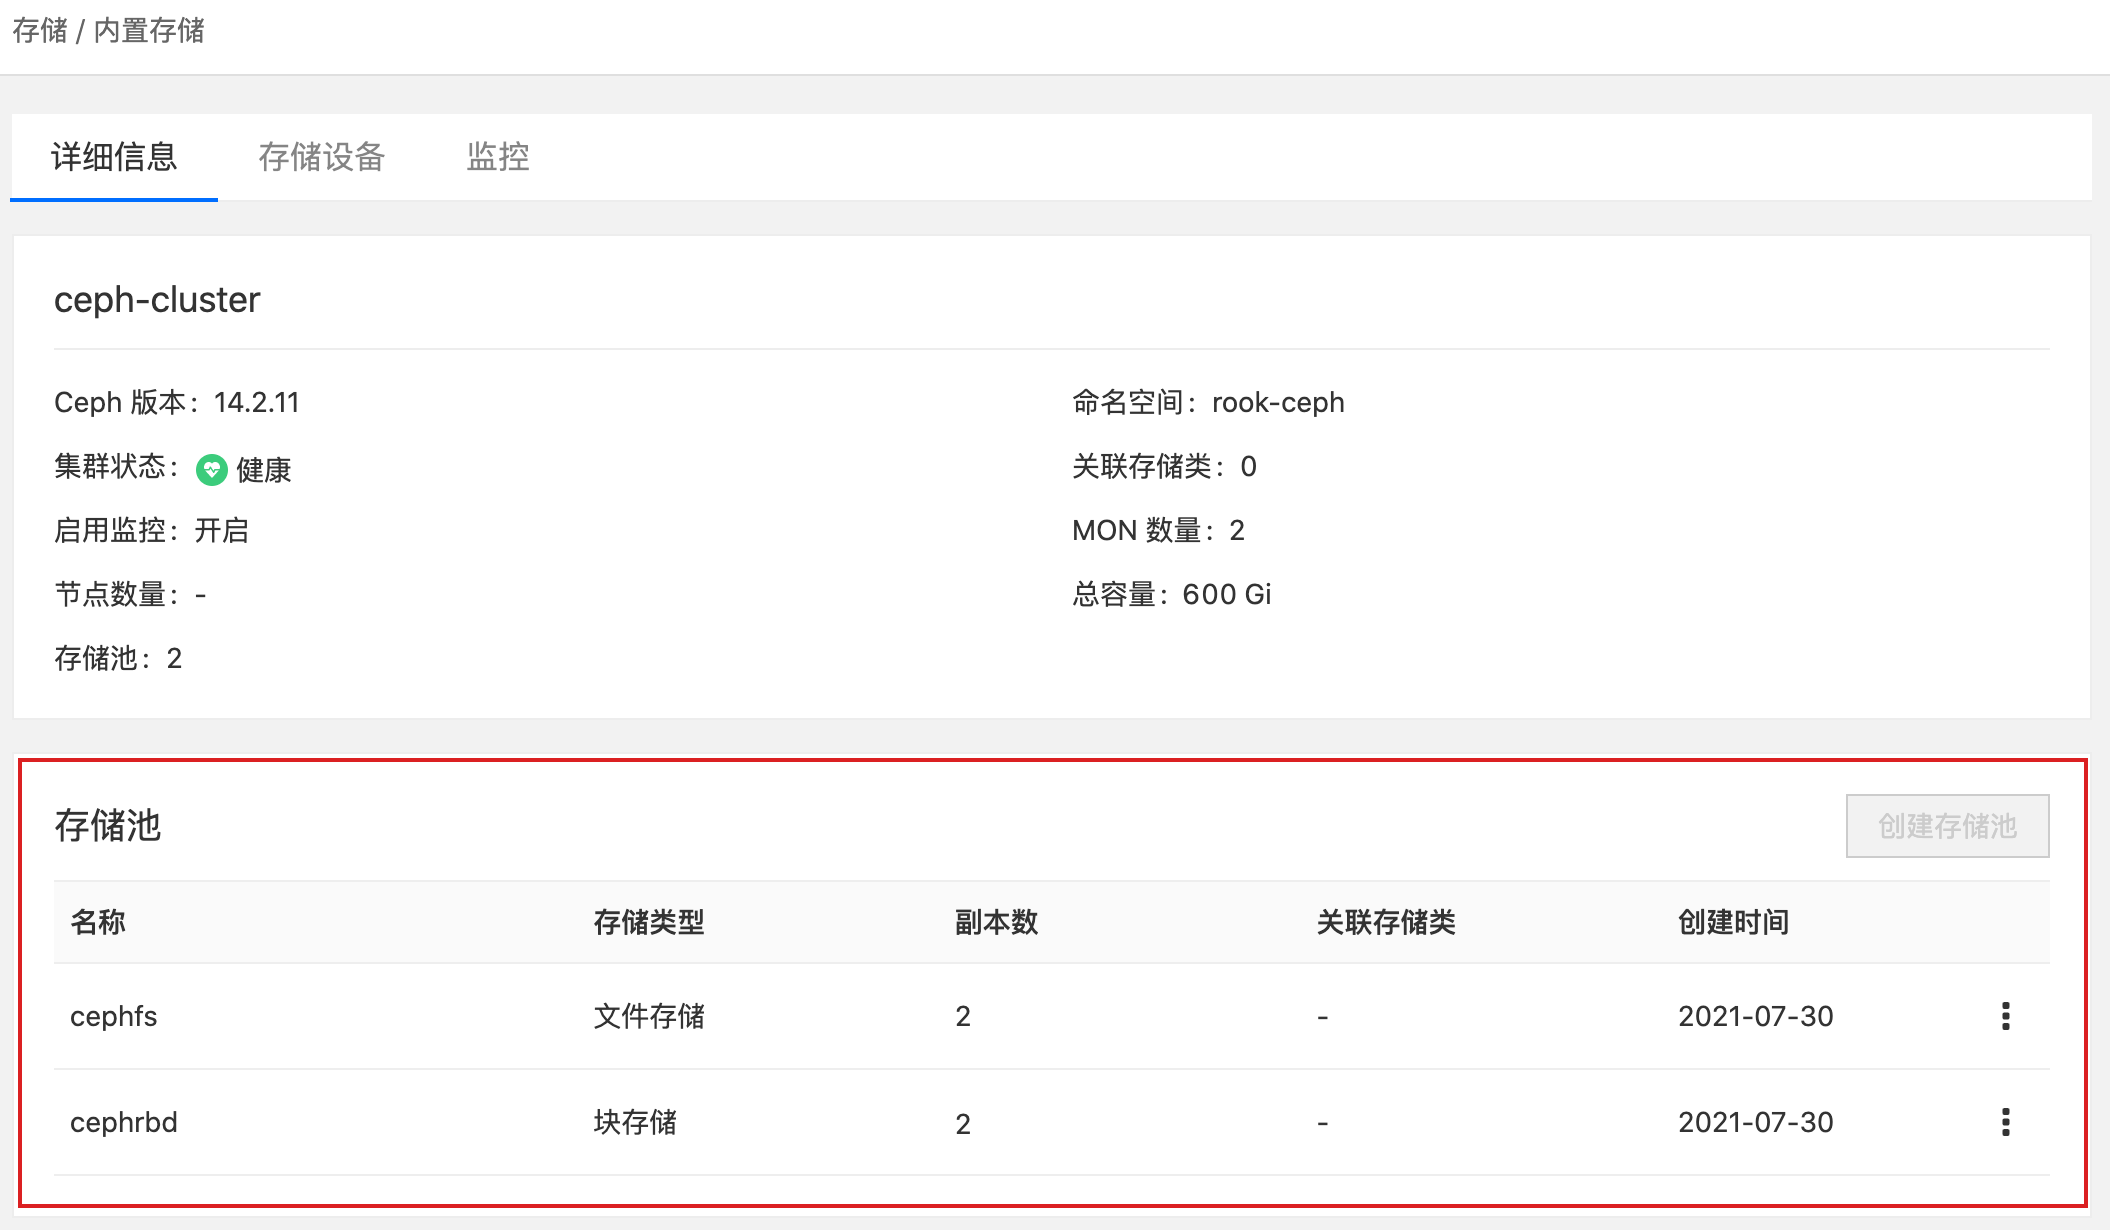Open the cephrbd row three-dot actions menu
Image resolution: width=2110 pixels, height=1230 pixels.
pyautogui.click(x=2005, y=1122)
